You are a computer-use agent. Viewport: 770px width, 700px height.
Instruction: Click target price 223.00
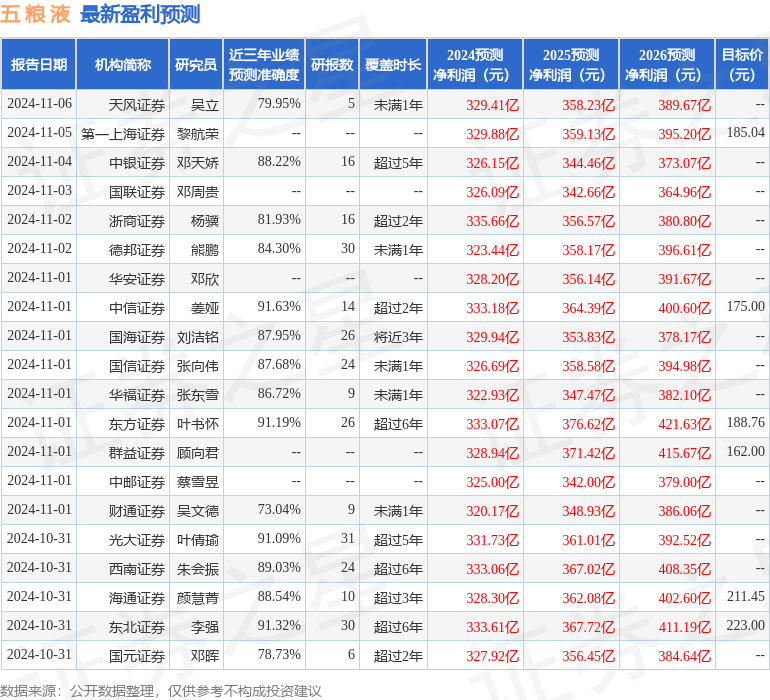click(x=745, y=625)
